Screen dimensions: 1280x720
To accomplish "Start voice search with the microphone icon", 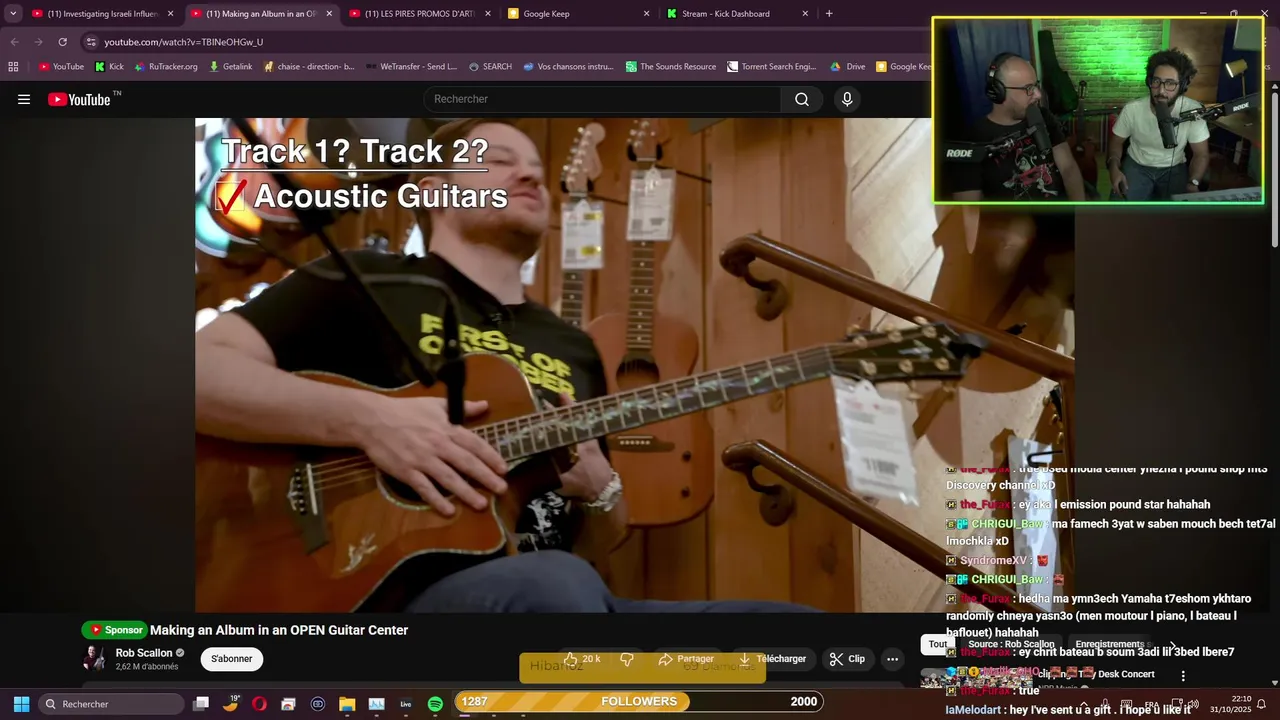I will click(847, 99).
